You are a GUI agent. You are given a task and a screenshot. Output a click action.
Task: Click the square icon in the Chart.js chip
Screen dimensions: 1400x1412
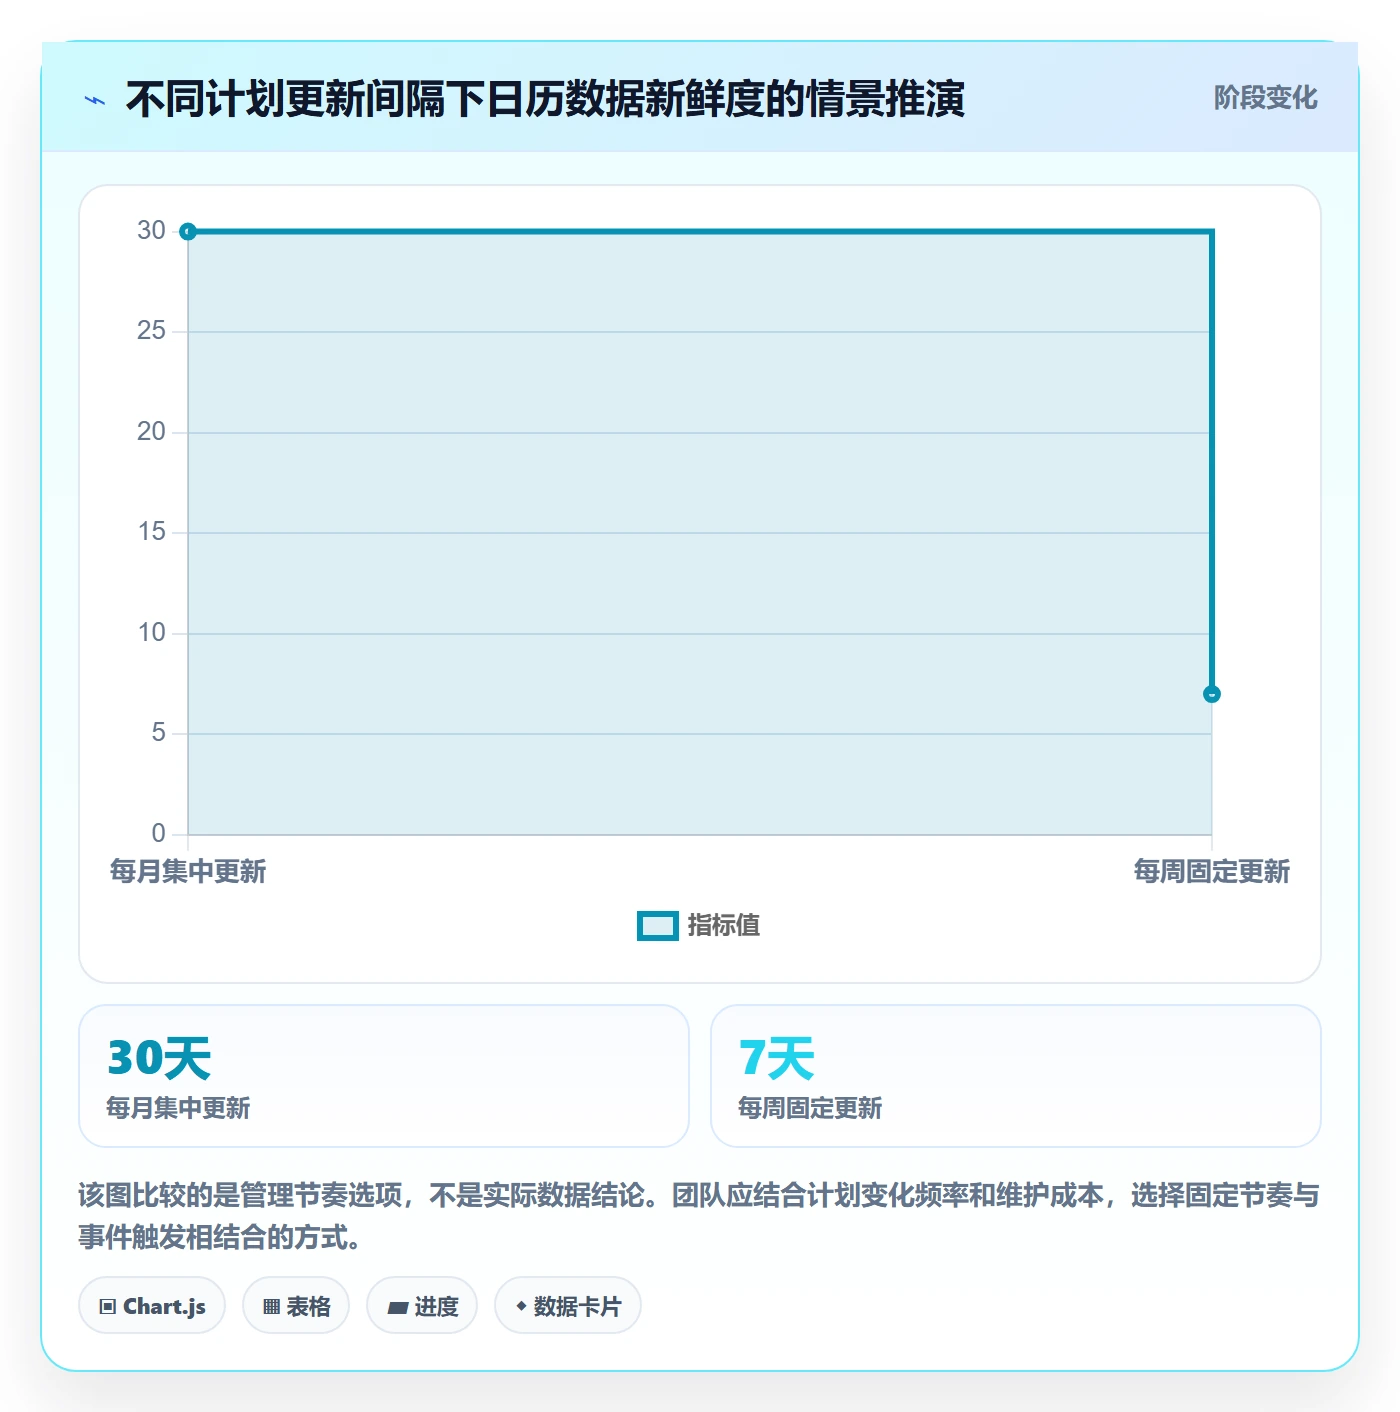pyautogui.click(x=108, y=1306)
